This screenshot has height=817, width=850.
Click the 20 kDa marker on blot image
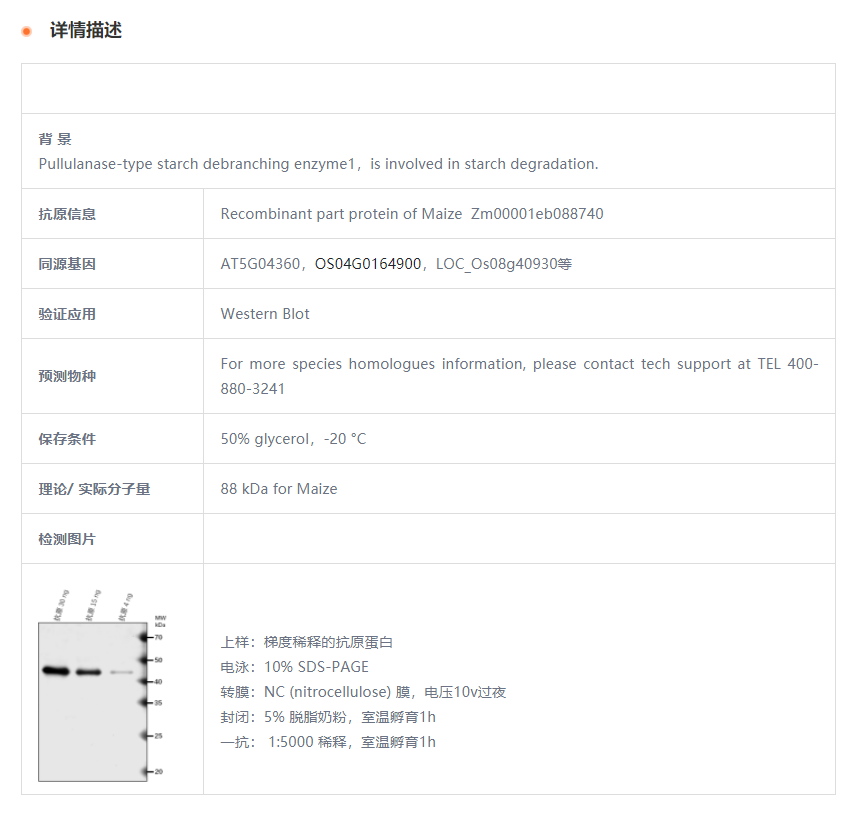click(x=157, y=772)
